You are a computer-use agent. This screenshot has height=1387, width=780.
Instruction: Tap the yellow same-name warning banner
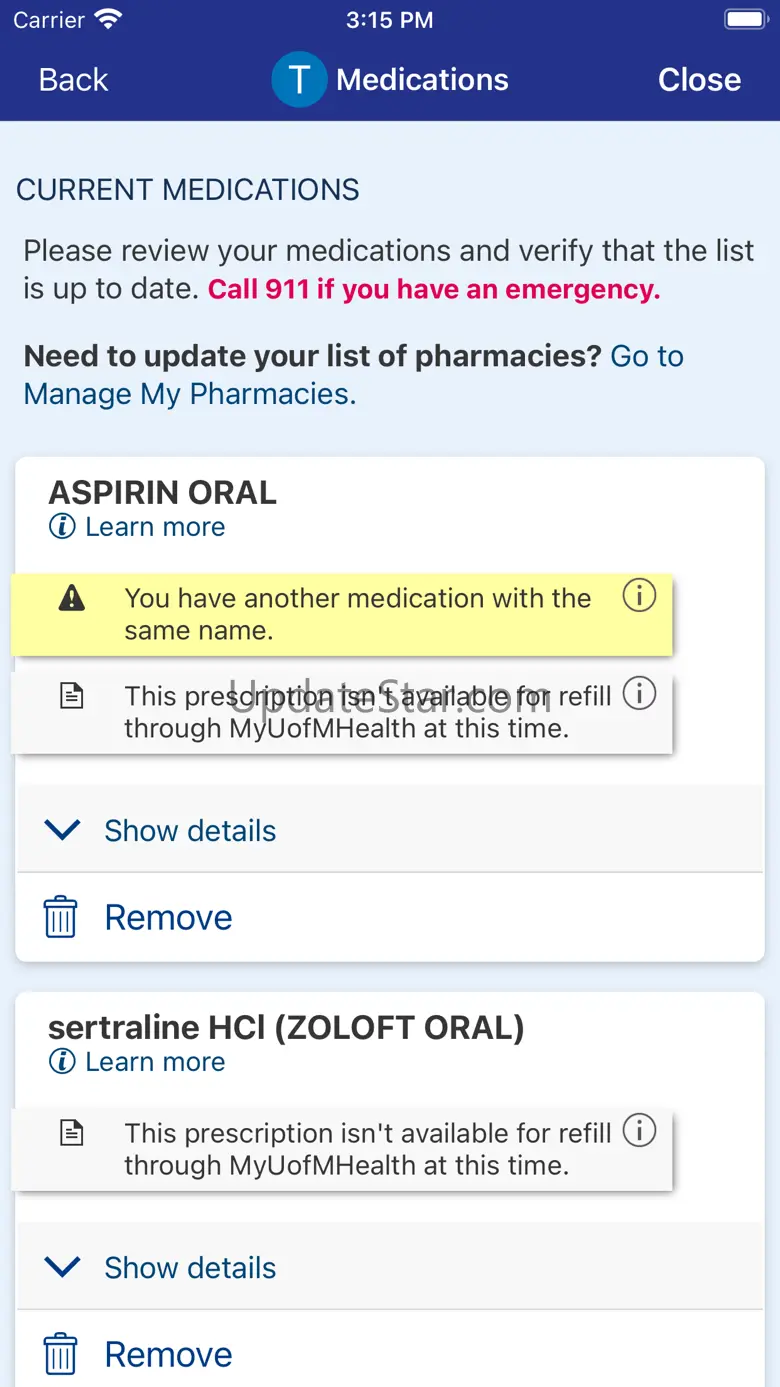[357, 614]
